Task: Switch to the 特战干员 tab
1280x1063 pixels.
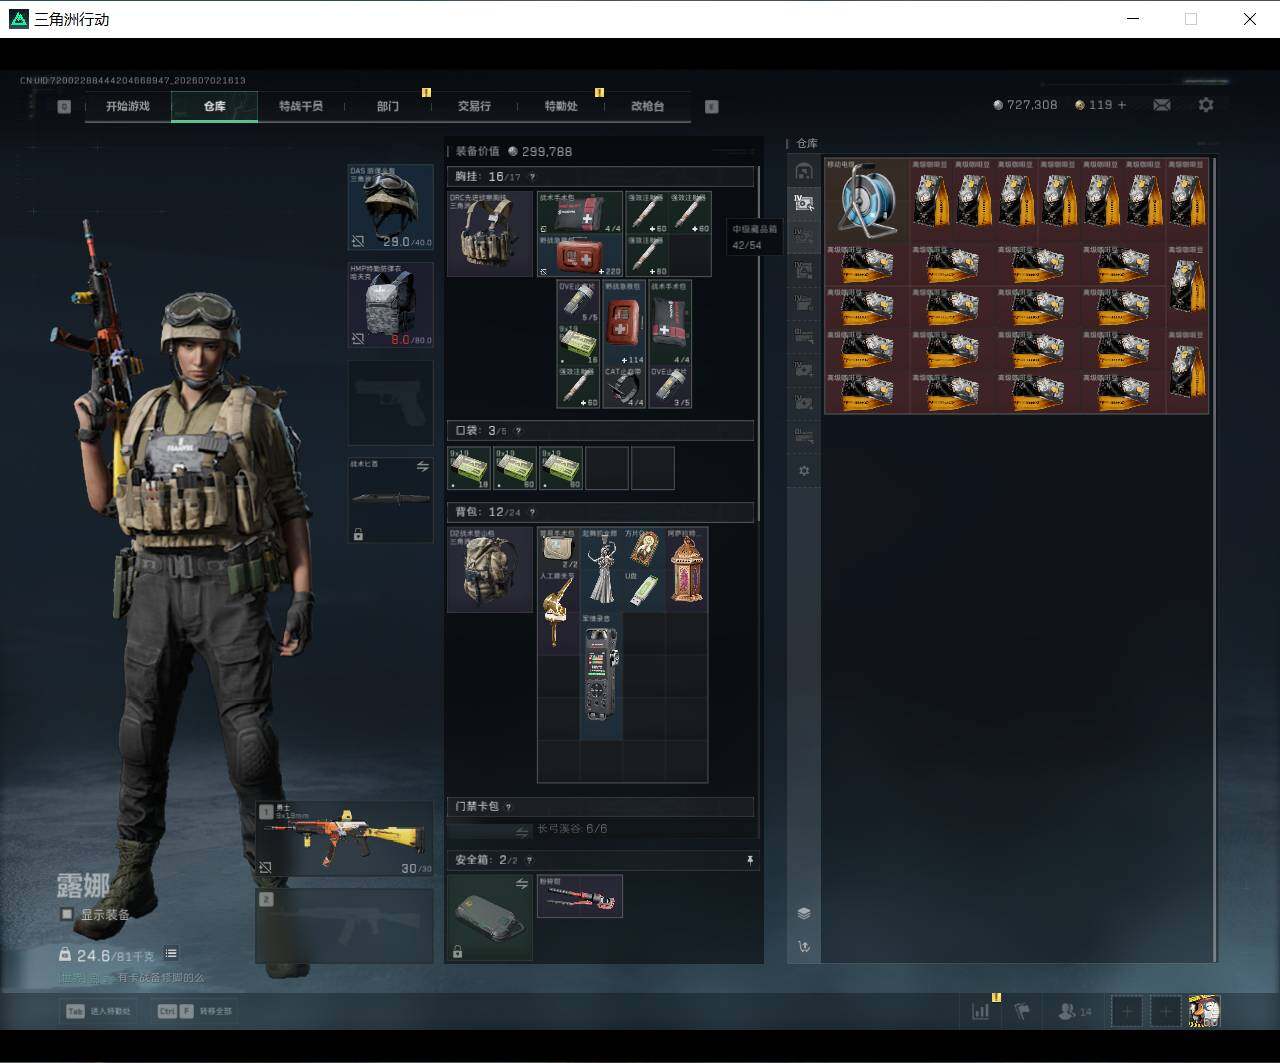Action: (301, 106)
